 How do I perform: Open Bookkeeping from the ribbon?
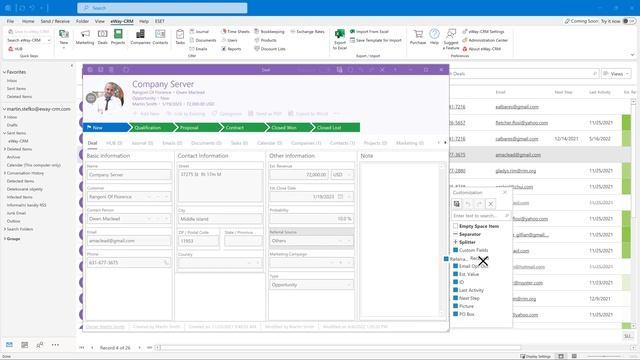tap(269, 31)
